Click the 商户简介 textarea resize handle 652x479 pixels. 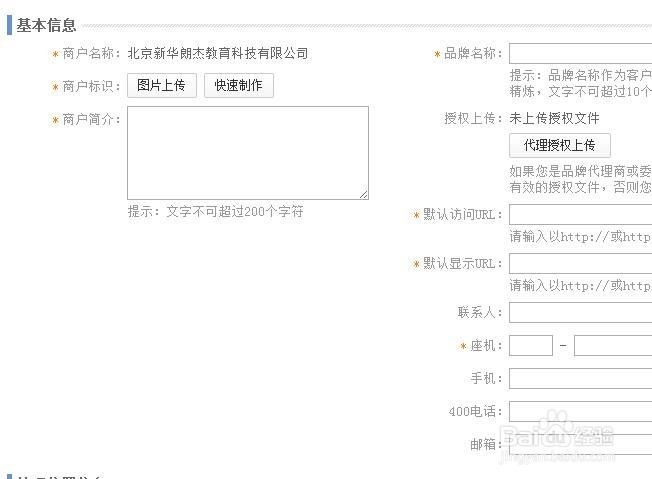[x=363, y=195]
